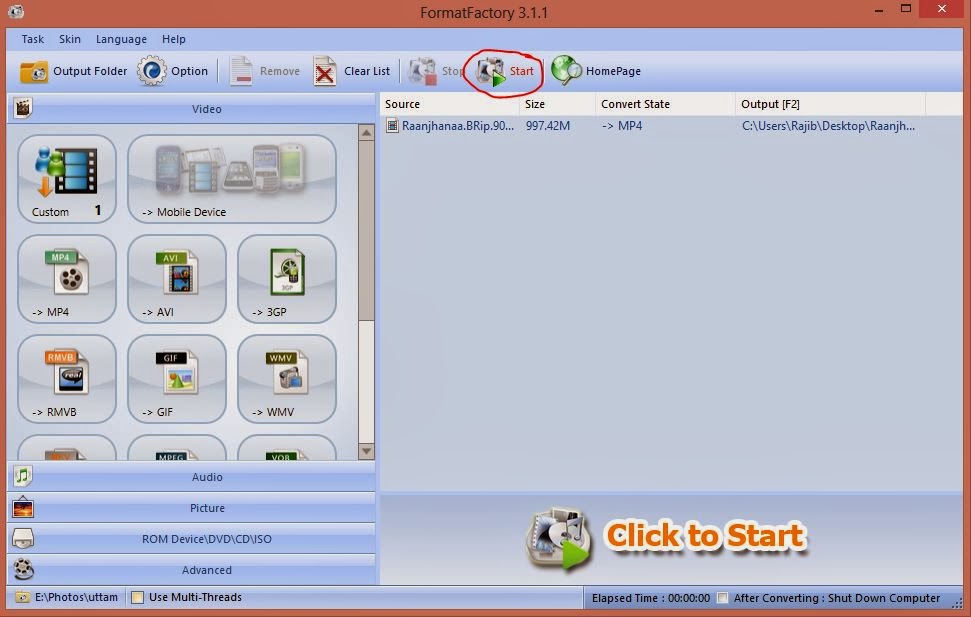Click the format list scrollbar thumb
Viewport: 971px width, 617px height.
[x=367, y=230]
